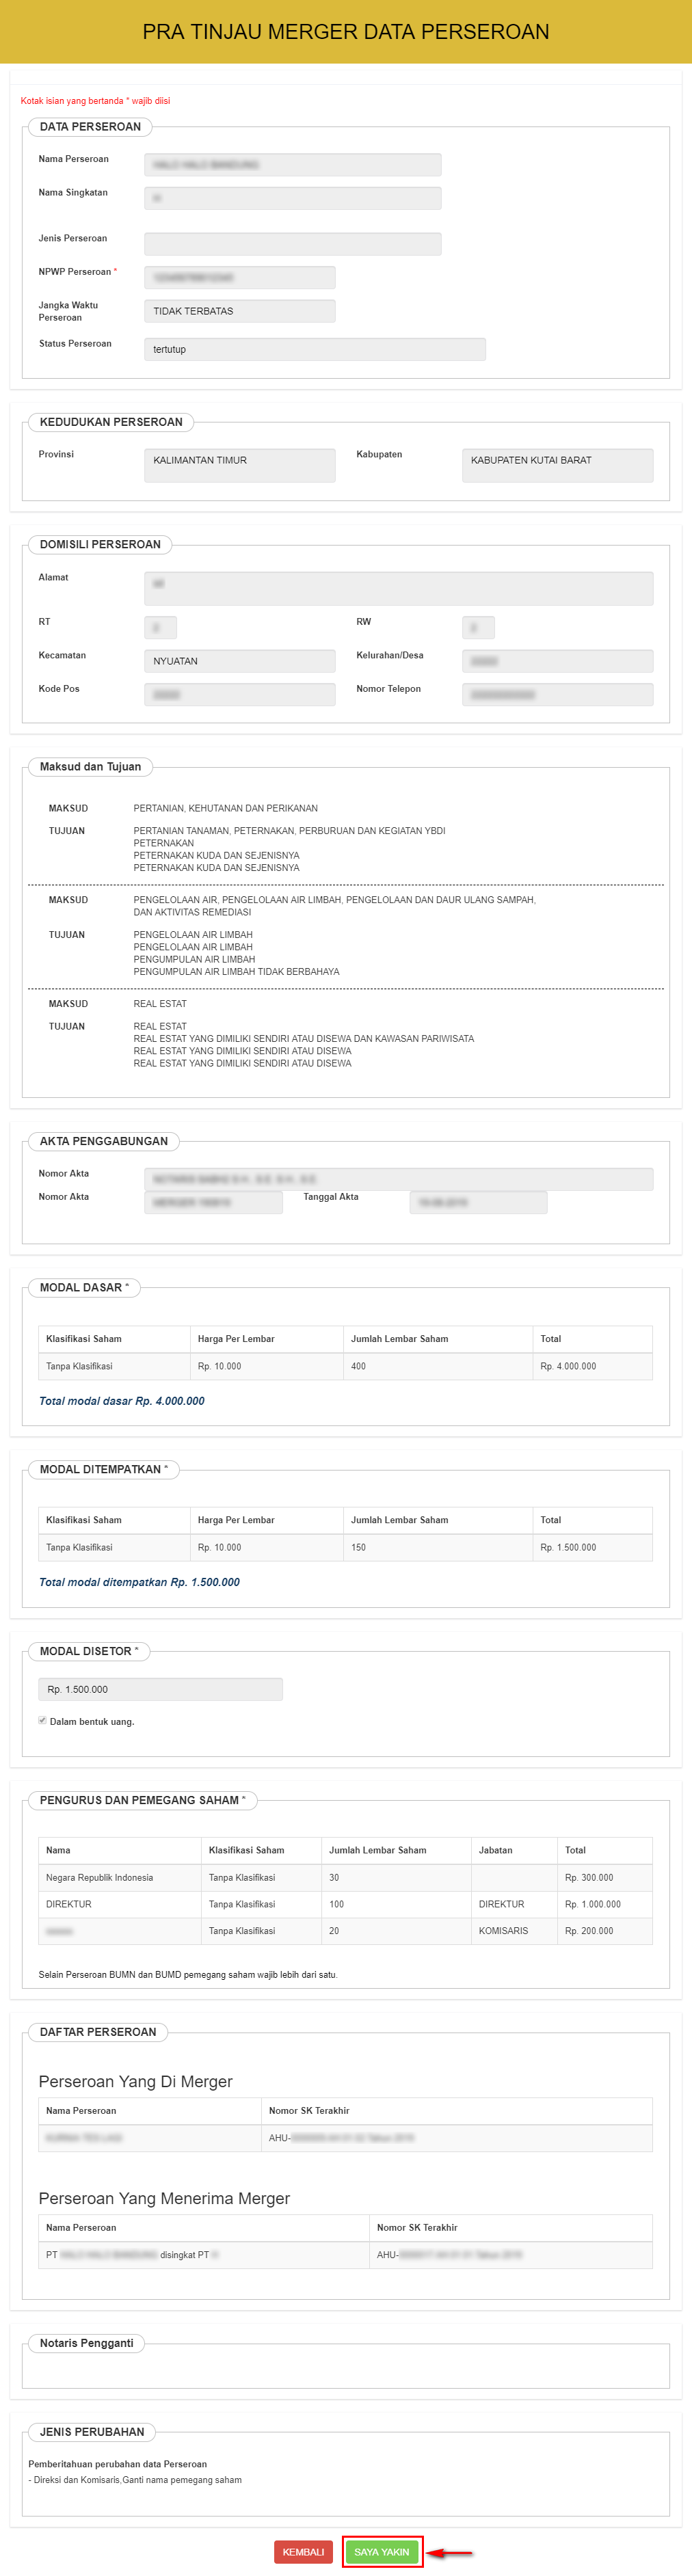Click the Status Perseroan field showing tertutup
The height and width of the screenshot is (2576, 692).
(314, 349)
